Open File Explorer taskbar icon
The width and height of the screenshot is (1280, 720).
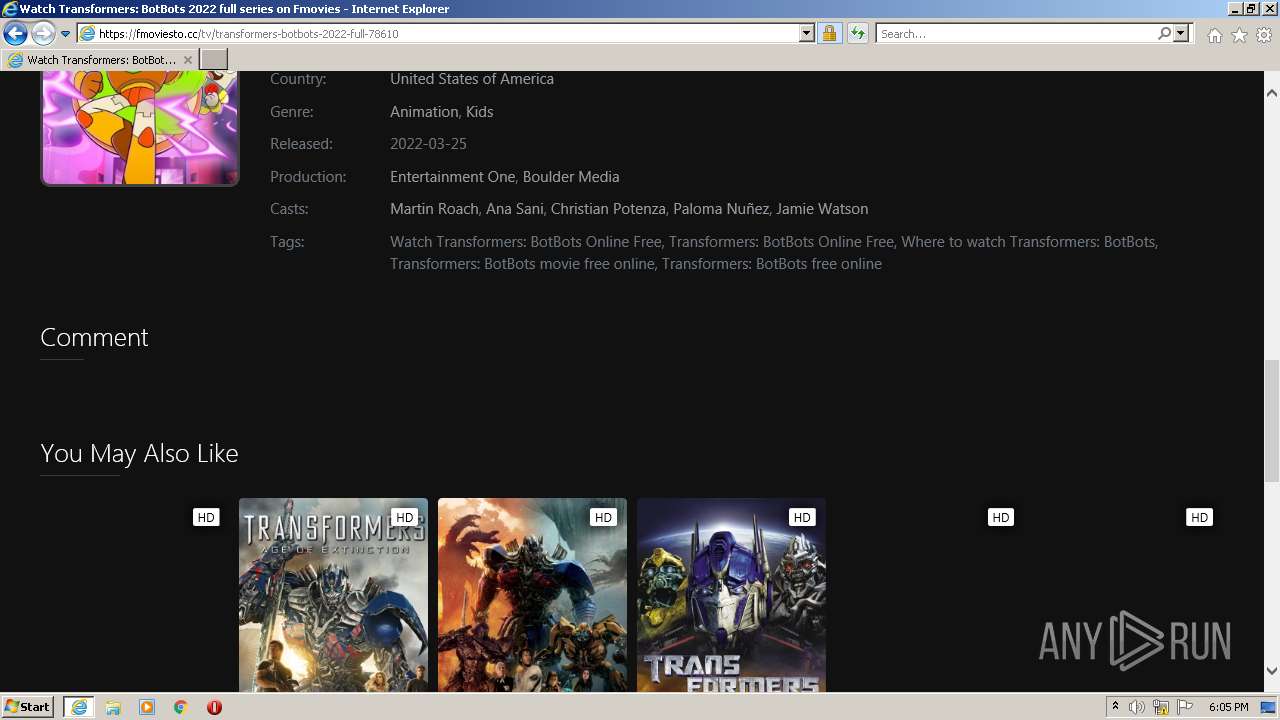[x=113, y=707]
